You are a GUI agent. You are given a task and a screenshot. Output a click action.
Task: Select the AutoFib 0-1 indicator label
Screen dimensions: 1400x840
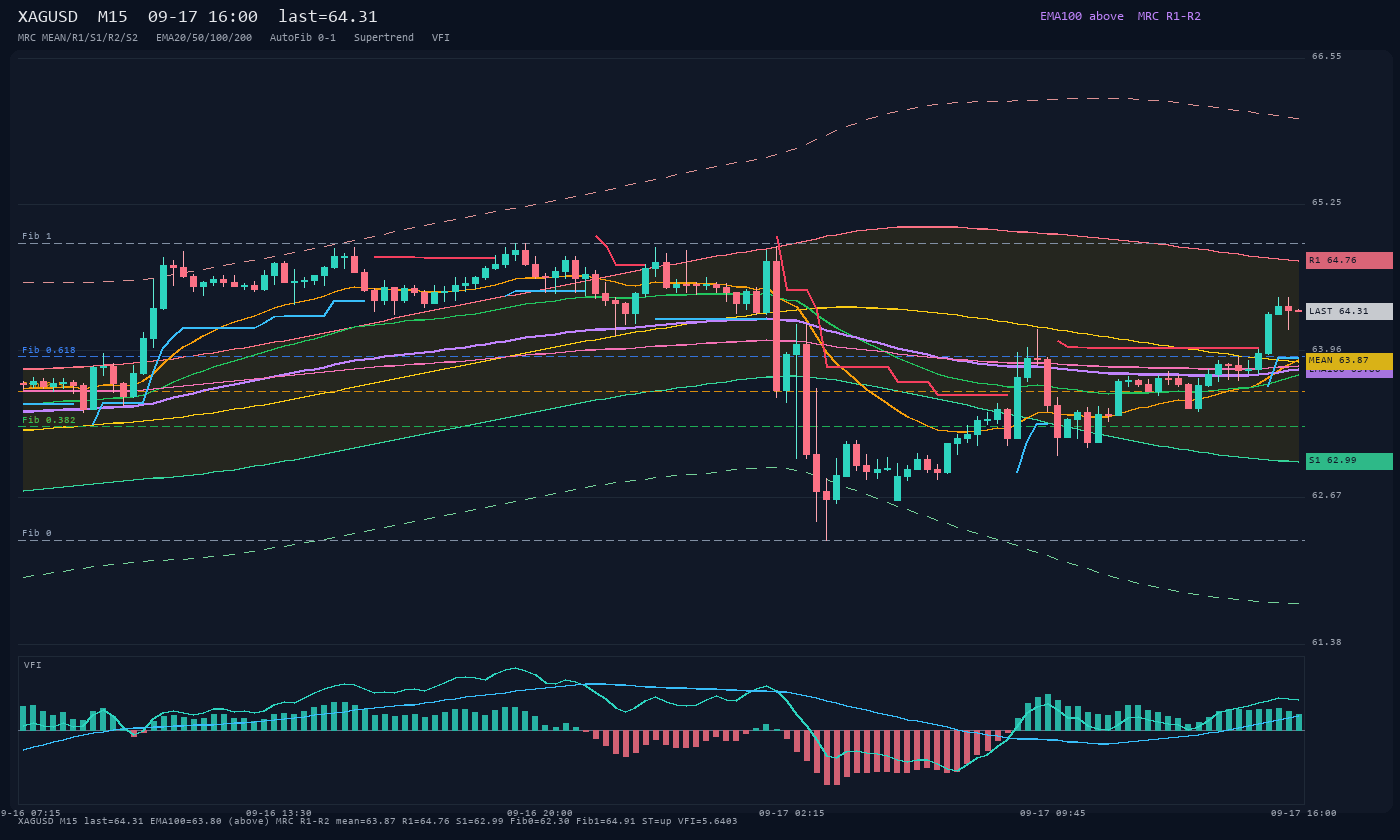pyautogui.click(x=303, y=38)
